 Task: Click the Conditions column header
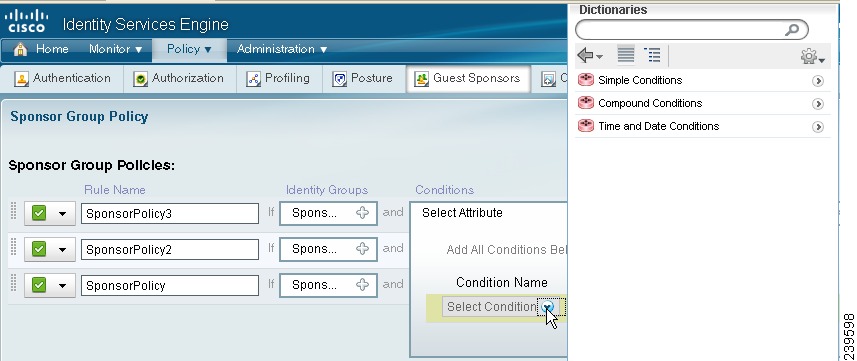(444, 190)
